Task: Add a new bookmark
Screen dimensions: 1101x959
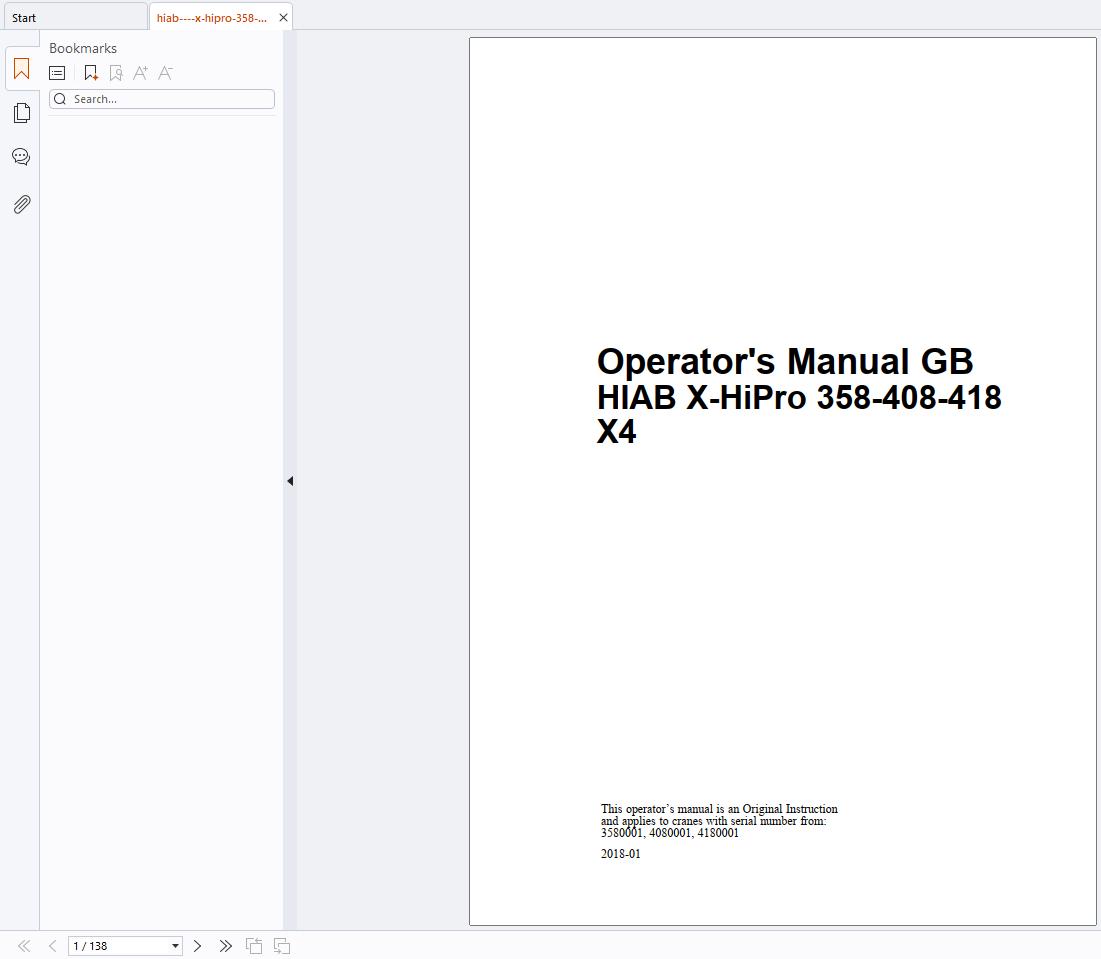Action: pos(90,72)
